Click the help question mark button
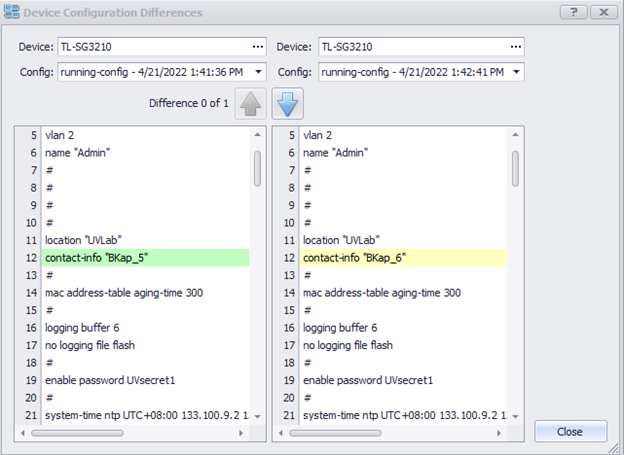The width and height of the screenshot is (624, 455). click(573, 13)
